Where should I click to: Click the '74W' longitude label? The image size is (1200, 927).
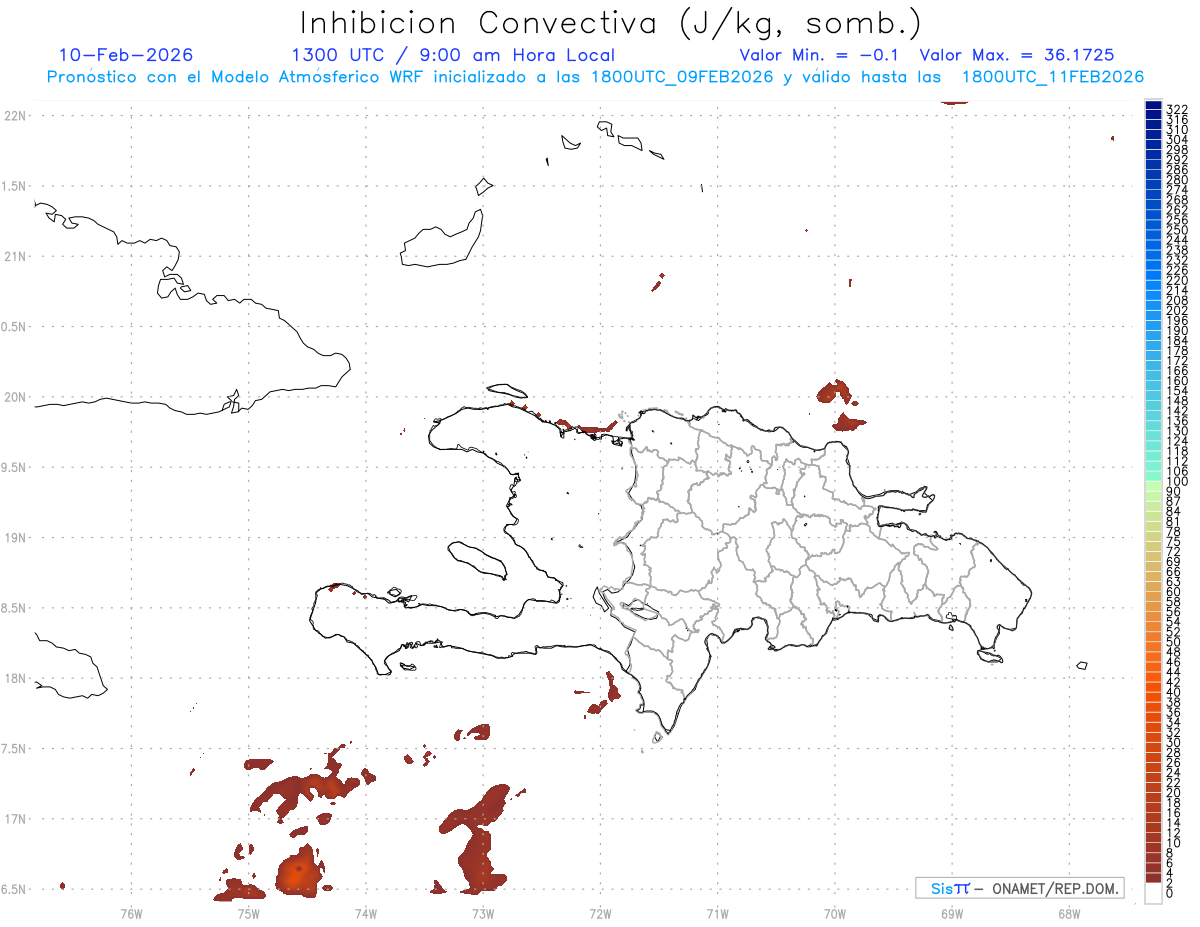366,912
